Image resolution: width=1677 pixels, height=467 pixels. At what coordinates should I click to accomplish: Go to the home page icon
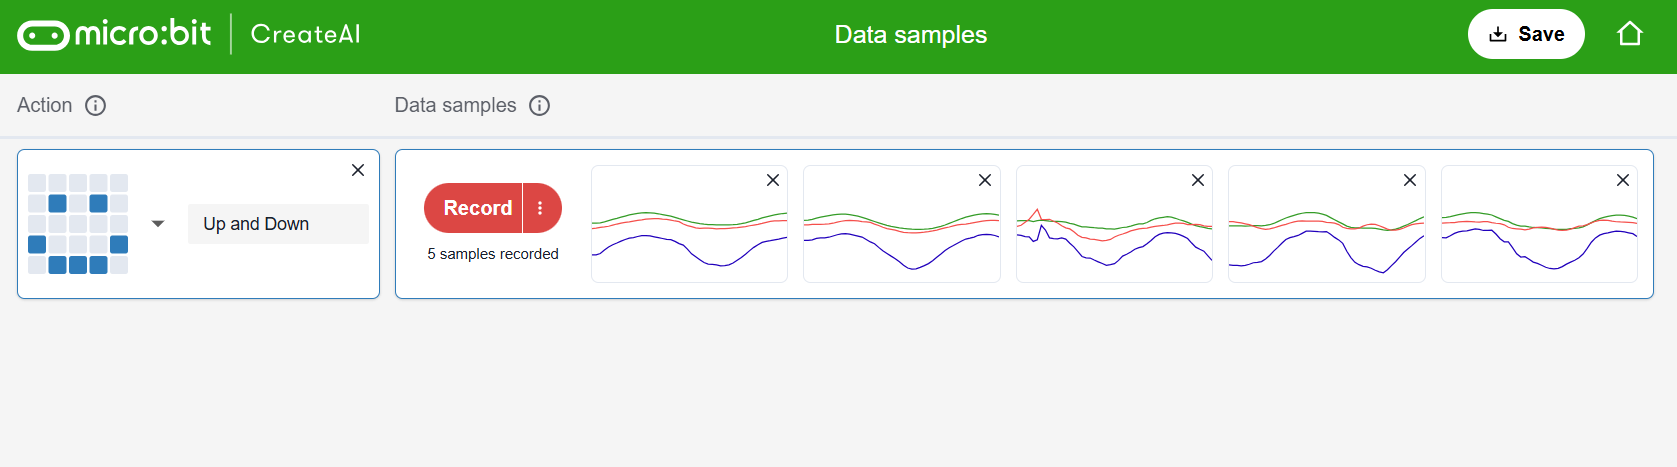[x=1629, y=34]
